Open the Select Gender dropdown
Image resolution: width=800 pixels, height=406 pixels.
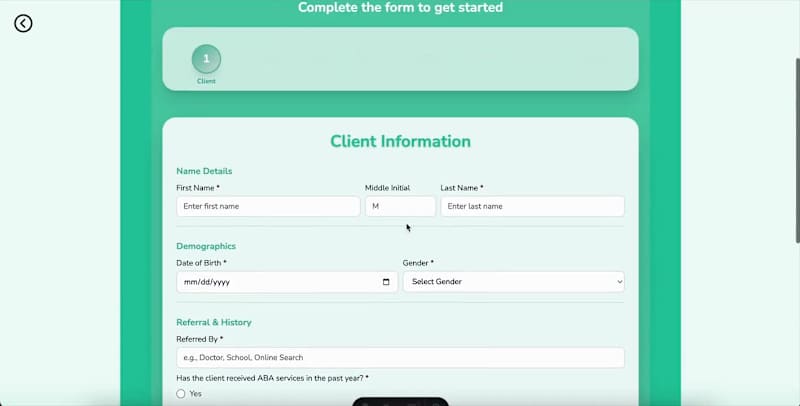[514, 282]
